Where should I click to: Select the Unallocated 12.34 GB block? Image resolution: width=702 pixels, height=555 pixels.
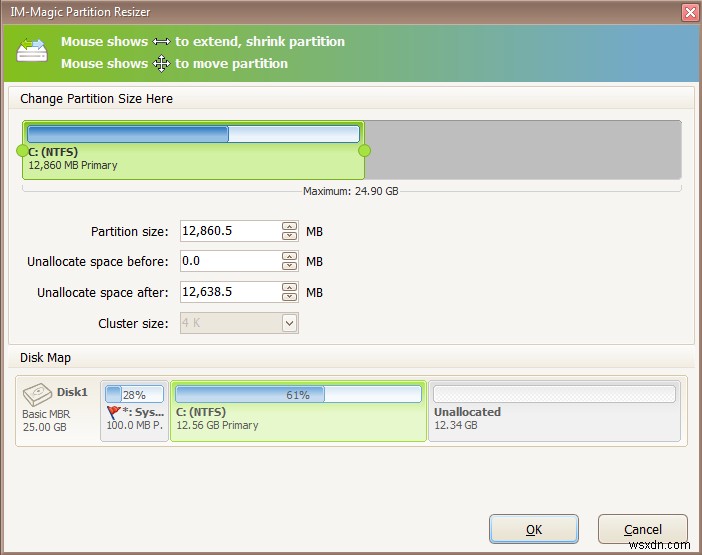point(554,411)
